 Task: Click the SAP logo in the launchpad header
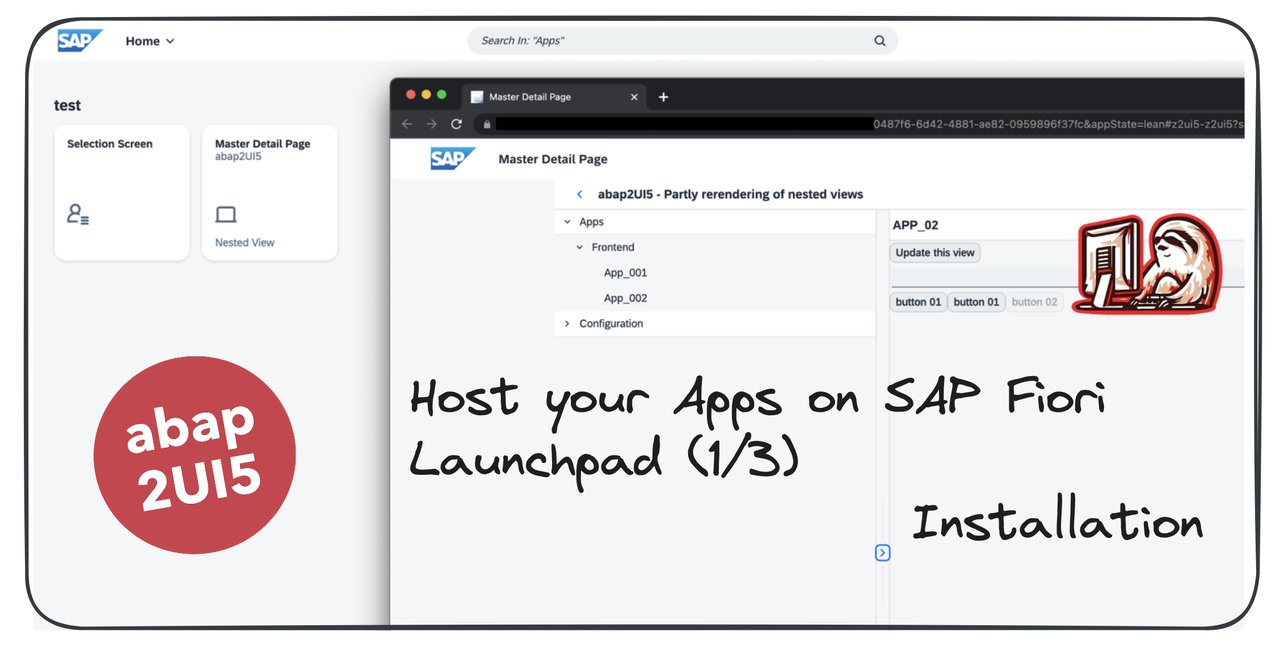point(78,41)
